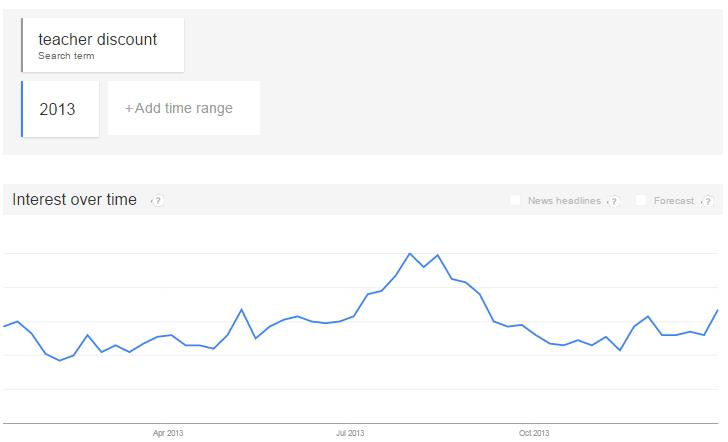Click the highest peak on the blue line
Viewport: 728px width, 442px height.
point(410,254)
